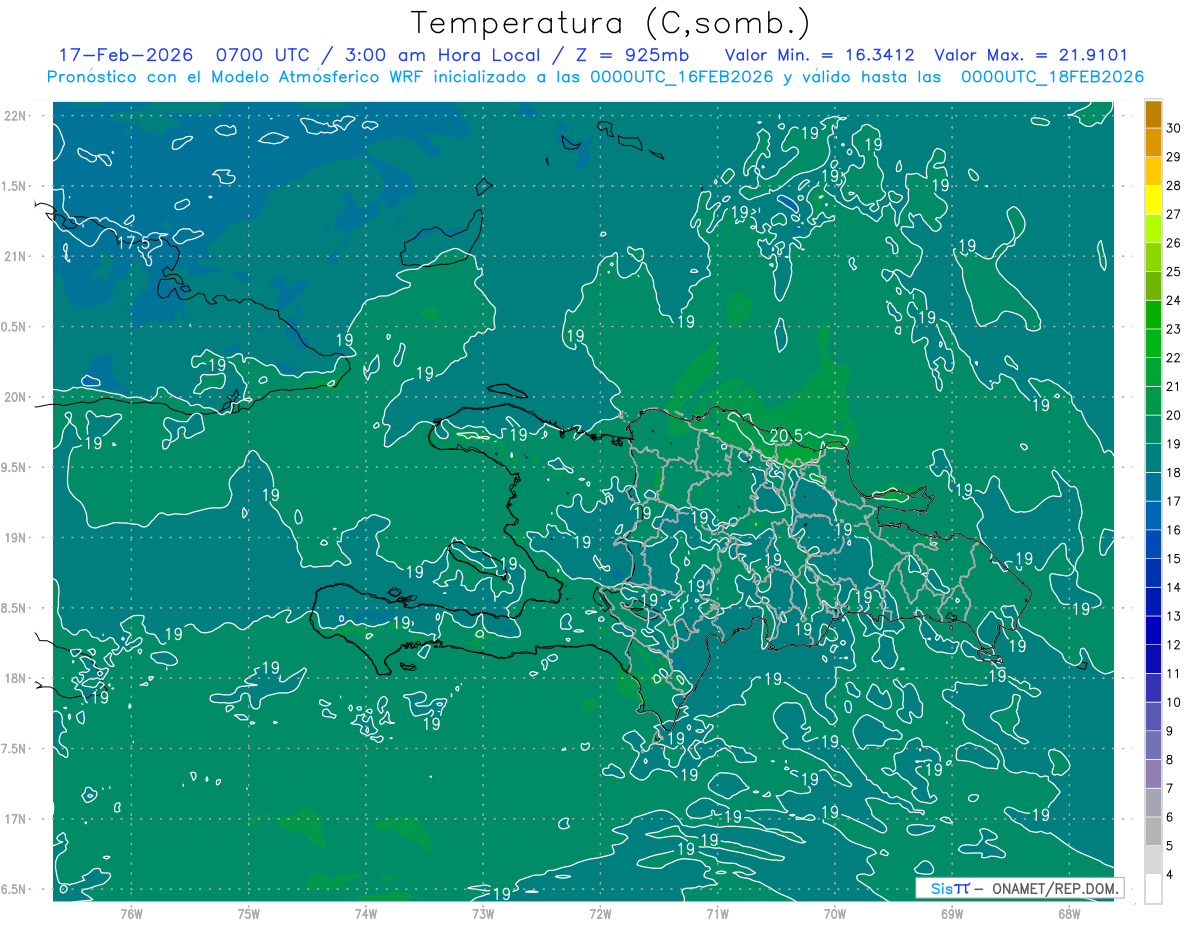The width and height of the screenshot is (1200, 927).
Task: Click the '20.5' contour label
Action: pyautogui.click(x=788, y=435)
